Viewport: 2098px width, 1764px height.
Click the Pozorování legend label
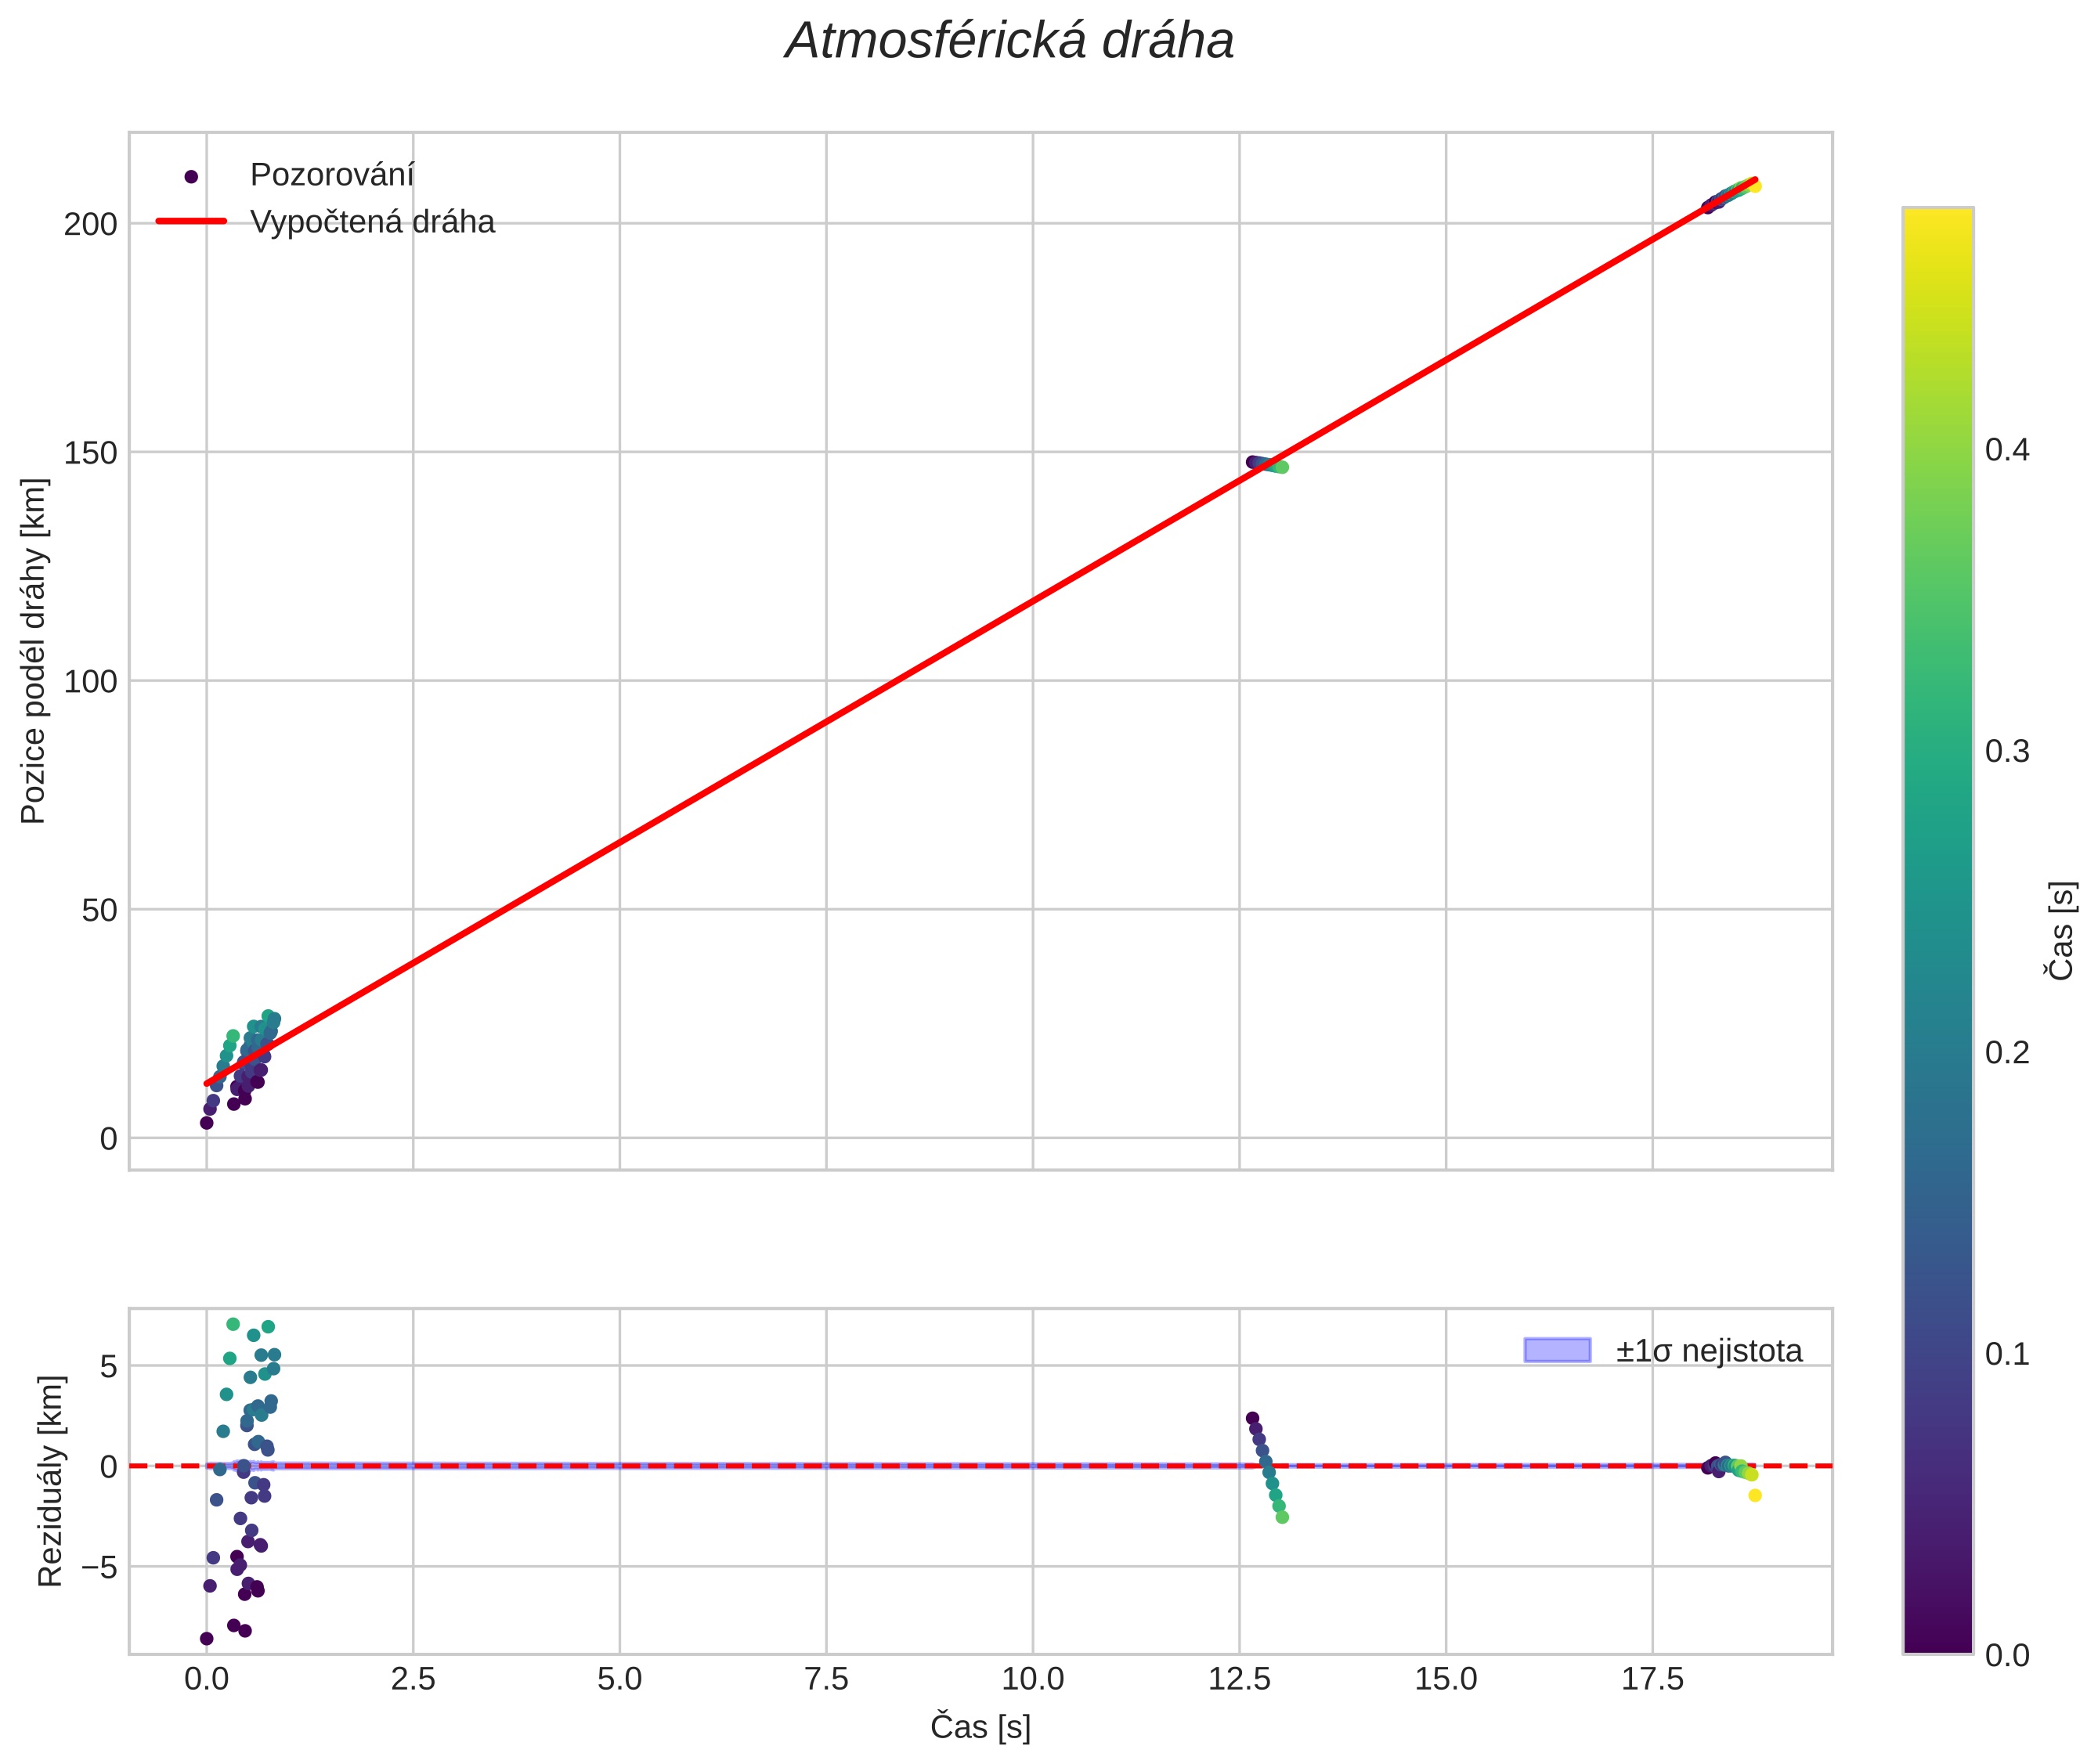tap(331, 175)
